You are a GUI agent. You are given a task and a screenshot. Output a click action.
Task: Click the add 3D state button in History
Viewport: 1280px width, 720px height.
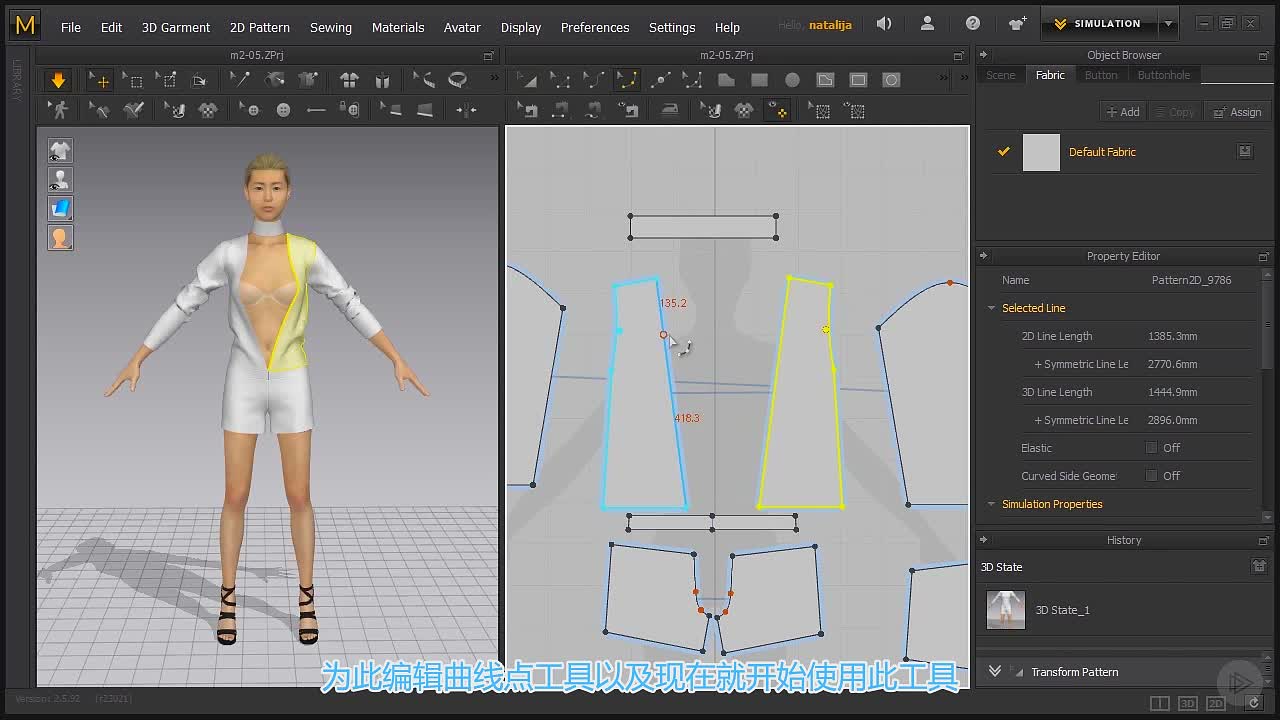[x=1259, y=566]
